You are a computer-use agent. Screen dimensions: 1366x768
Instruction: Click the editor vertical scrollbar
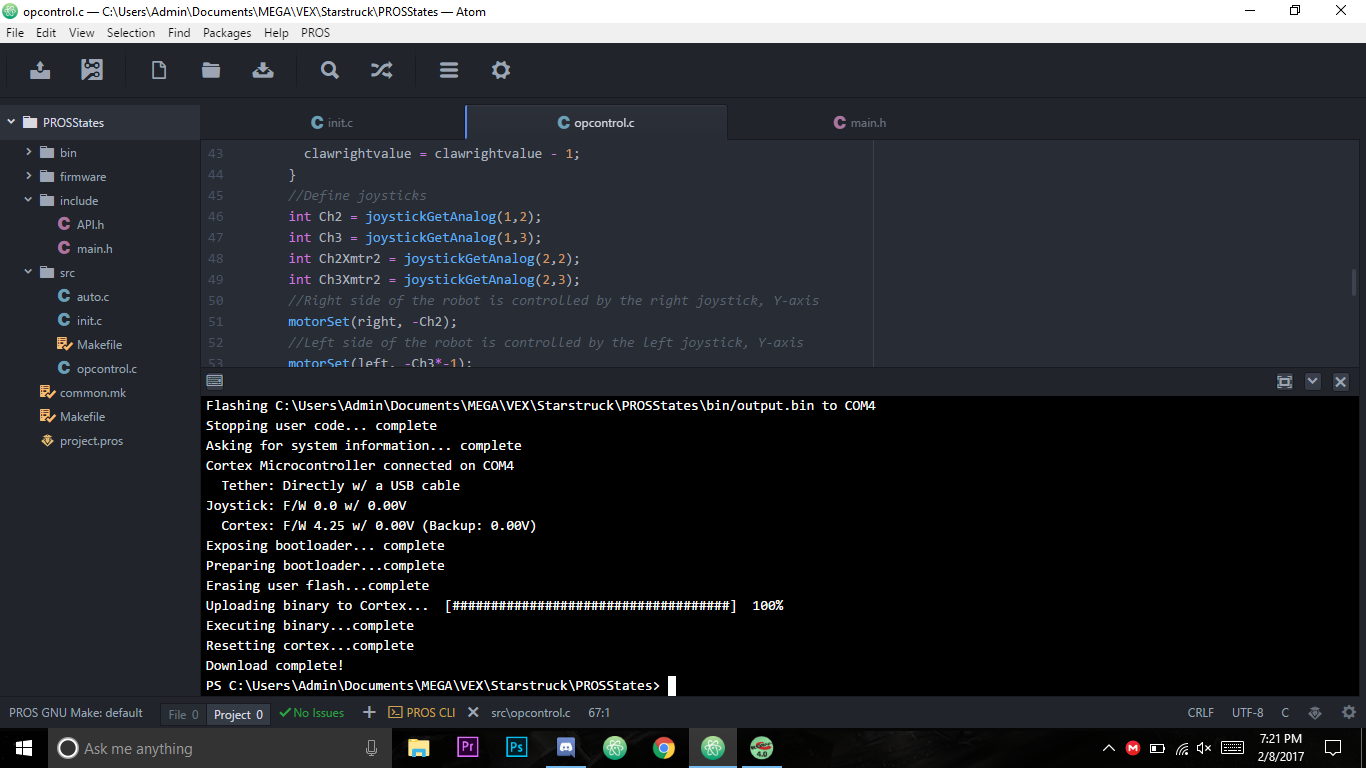click(1355, 282)
